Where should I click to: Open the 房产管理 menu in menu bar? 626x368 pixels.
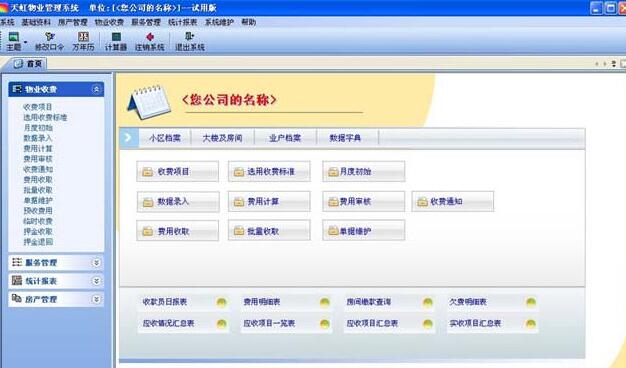tap(73, 22)
